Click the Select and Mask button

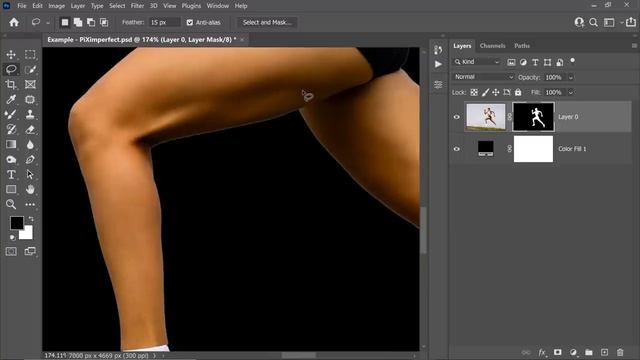(x=267, y=22)
